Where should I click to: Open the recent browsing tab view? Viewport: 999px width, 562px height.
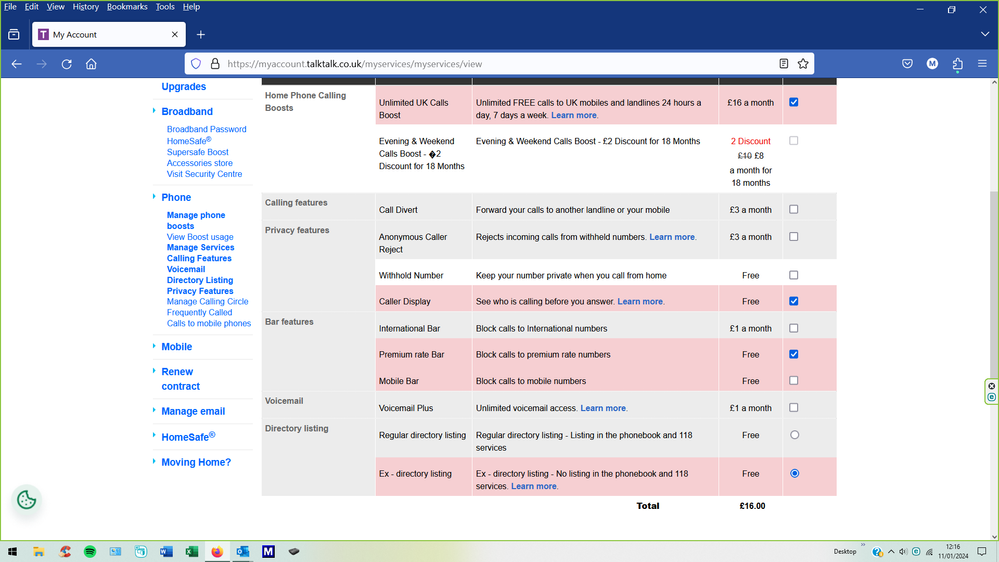14,34
